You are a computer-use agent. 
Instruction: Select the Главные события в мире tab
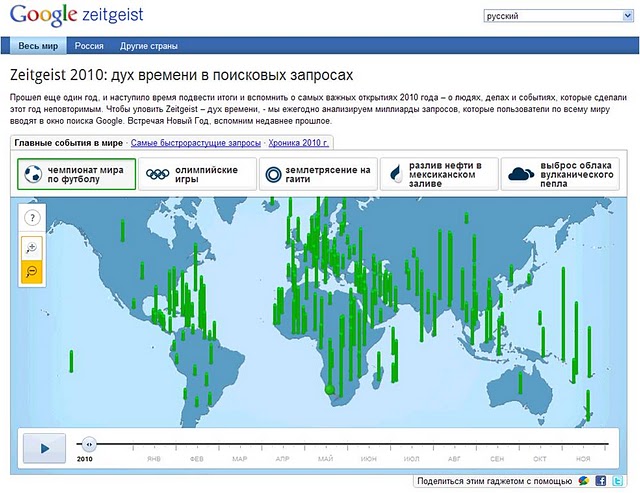(x=69, y=143)
